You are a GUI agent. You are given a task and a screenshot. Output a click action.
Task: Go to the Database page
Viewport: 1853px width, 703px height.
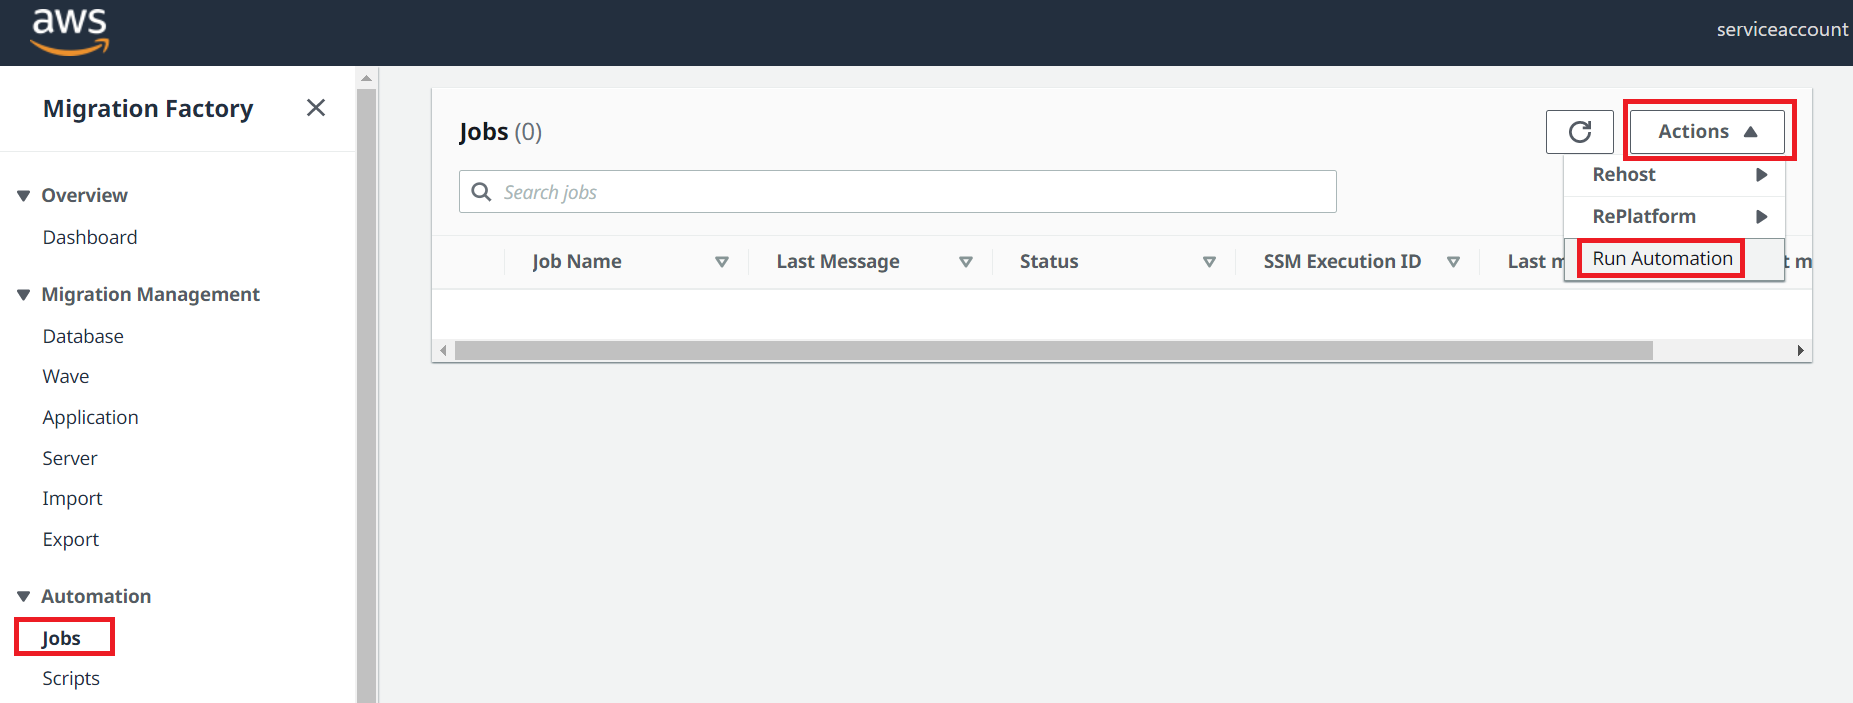[83, 337]
